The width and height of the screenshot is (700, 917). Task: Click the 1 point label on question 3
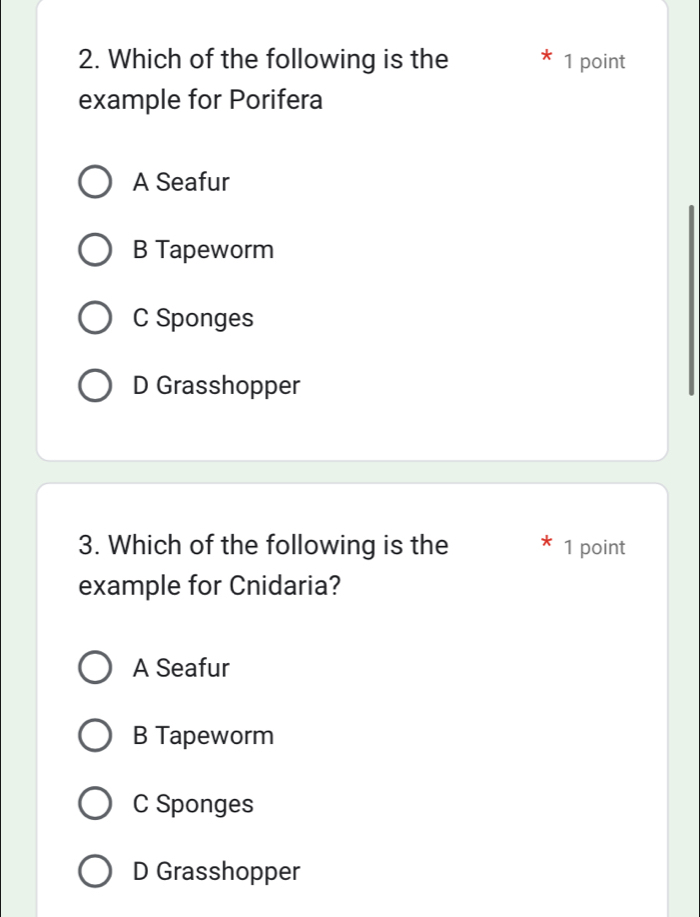[x=596, y=547]
